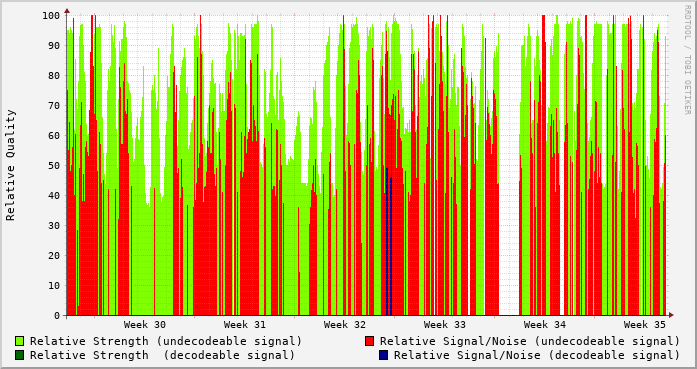Select the Week 32 axis label
The height and width of the screenshot is (369, 697).
344,325
